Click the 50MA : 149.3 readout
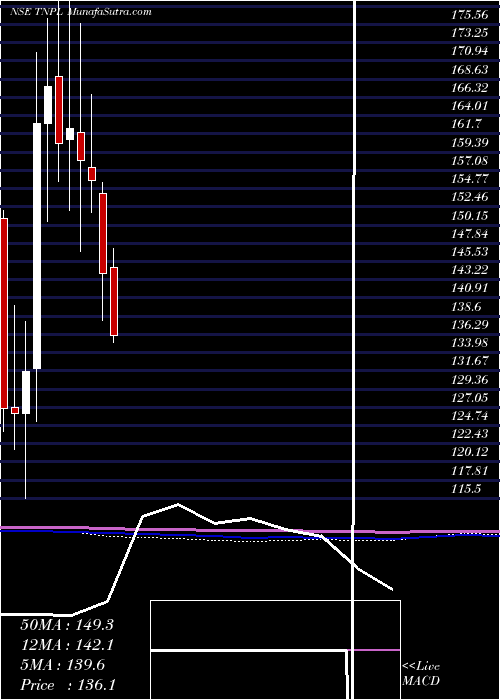The image size is (500, 700). click(67, 625)
